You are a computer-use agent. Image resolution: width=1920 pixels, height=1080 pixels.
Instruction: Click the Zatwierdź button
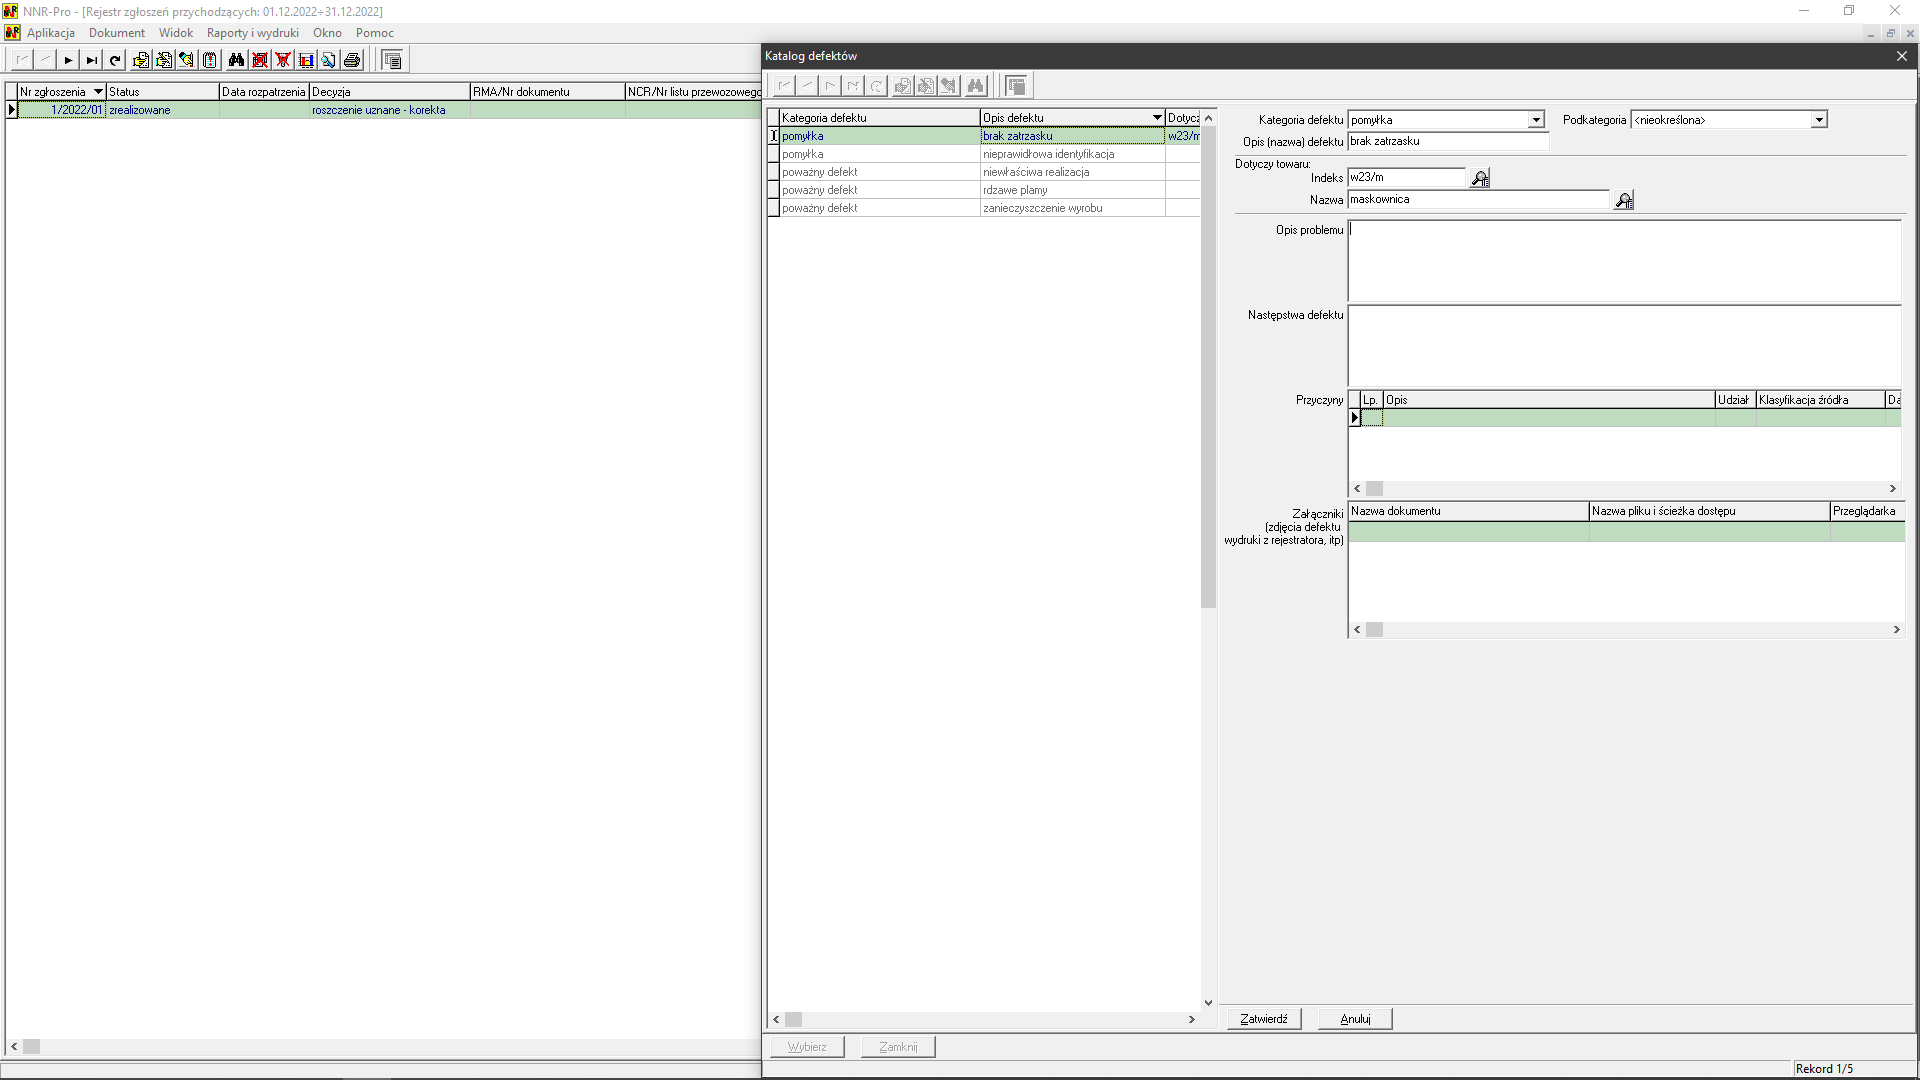coord(1264,1019)
